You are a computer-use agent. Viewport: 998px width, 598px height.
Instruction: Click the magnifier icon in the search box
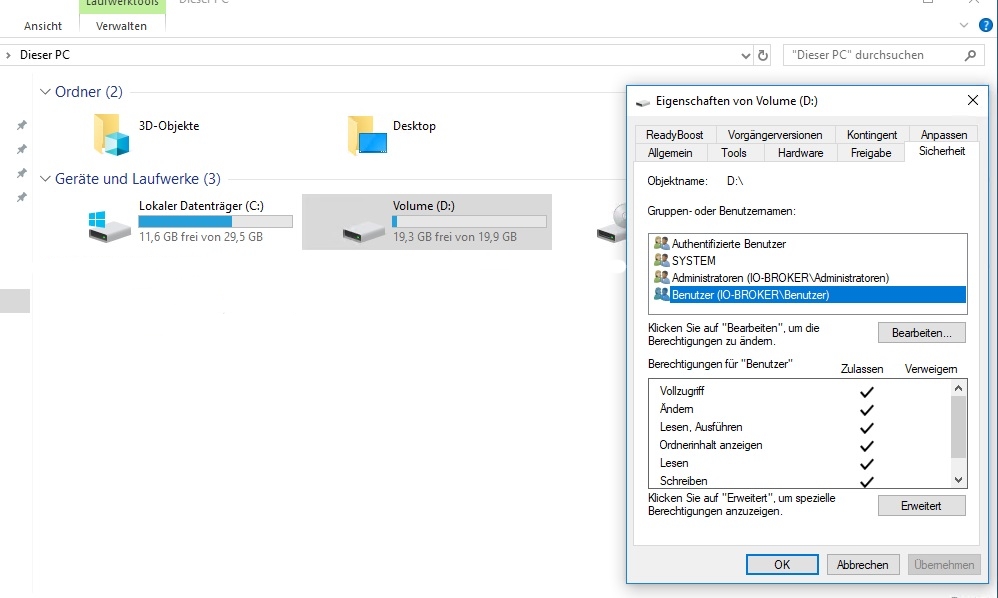[970, 55]
